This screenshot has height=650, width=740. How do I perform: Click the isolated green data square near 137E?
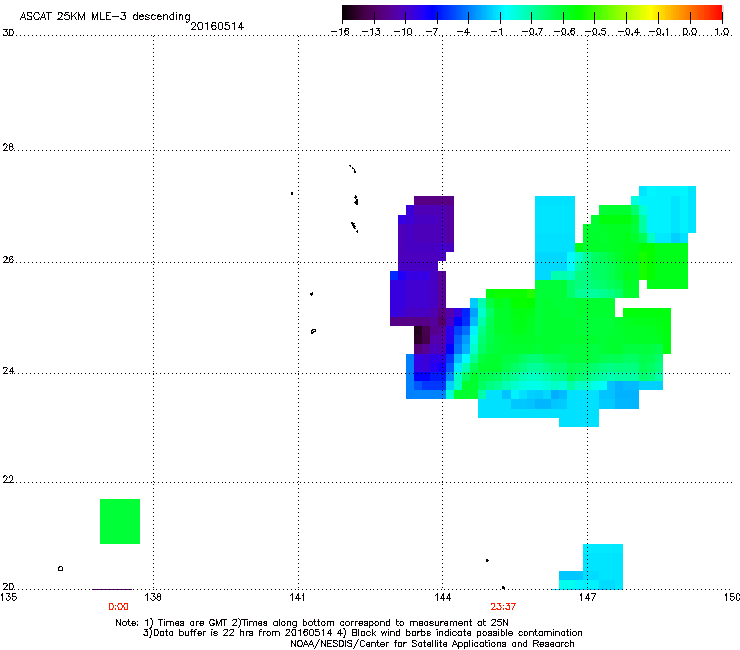120,521
